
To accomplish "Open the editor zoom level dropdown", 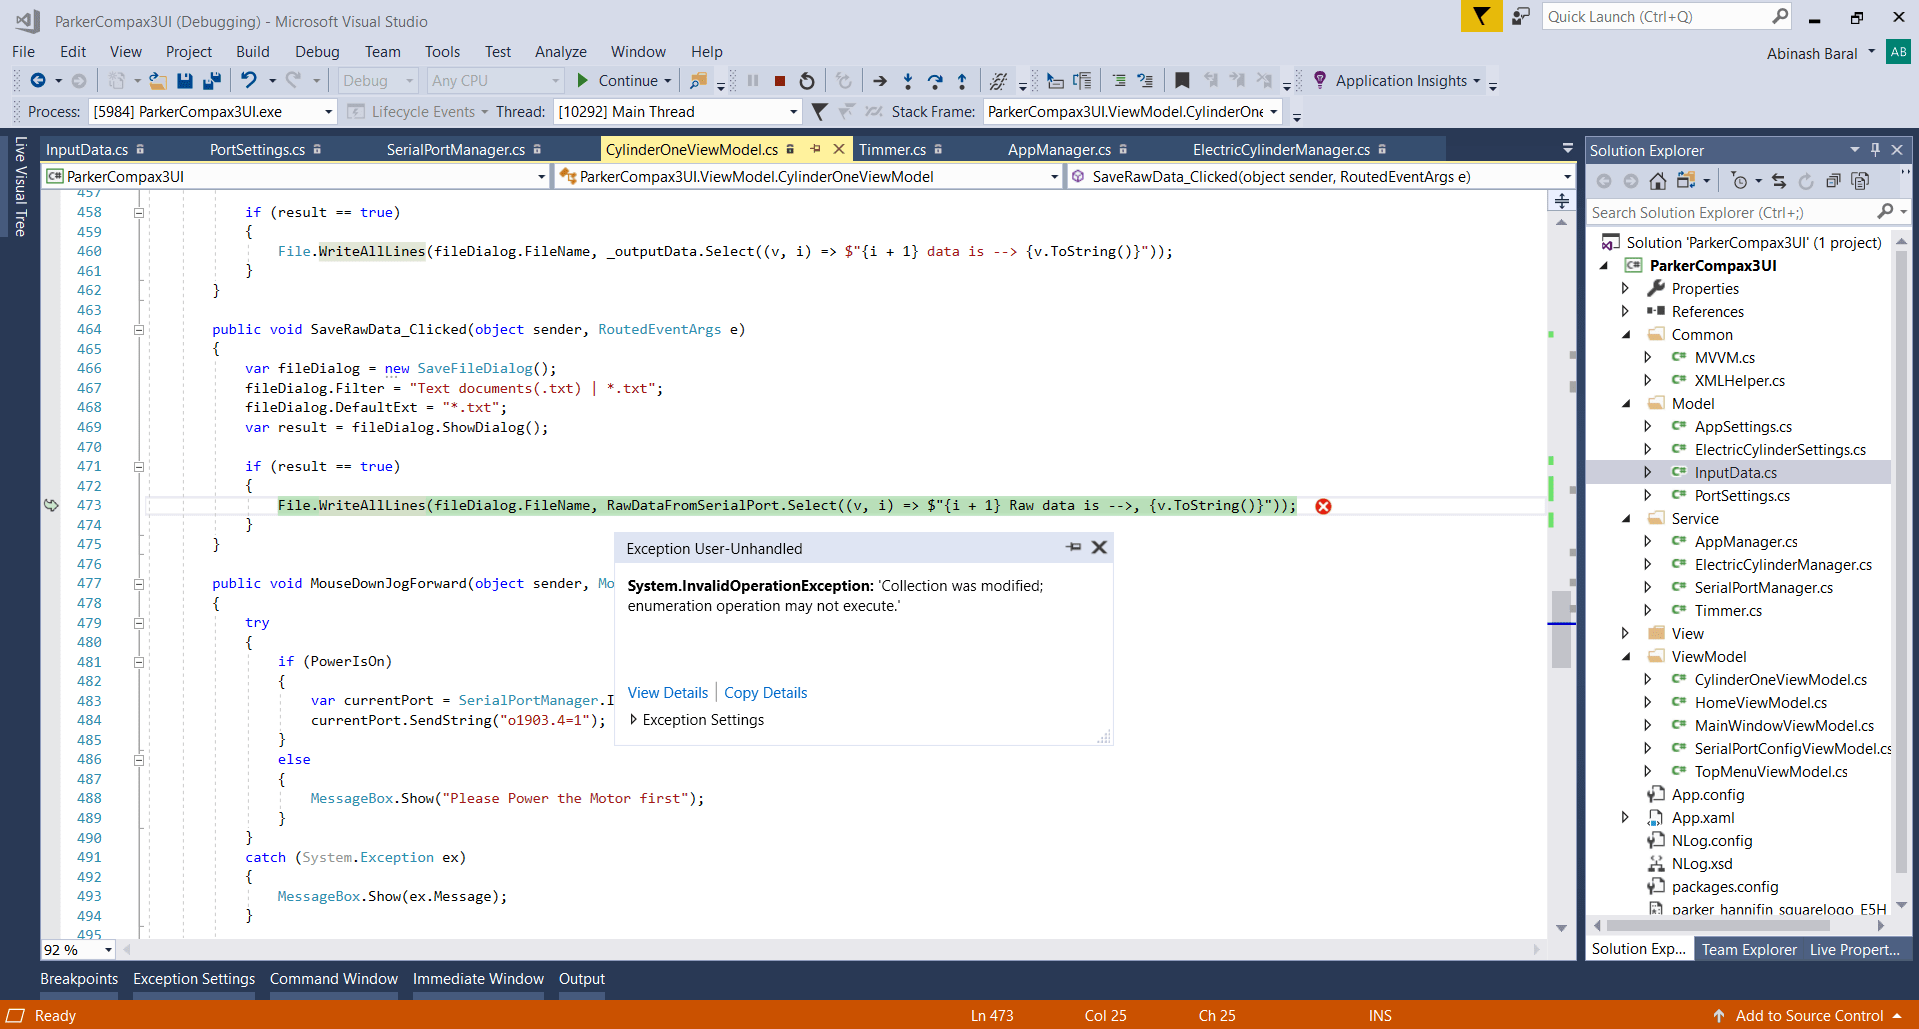I will pyautogui.click(x=108, y=950).
